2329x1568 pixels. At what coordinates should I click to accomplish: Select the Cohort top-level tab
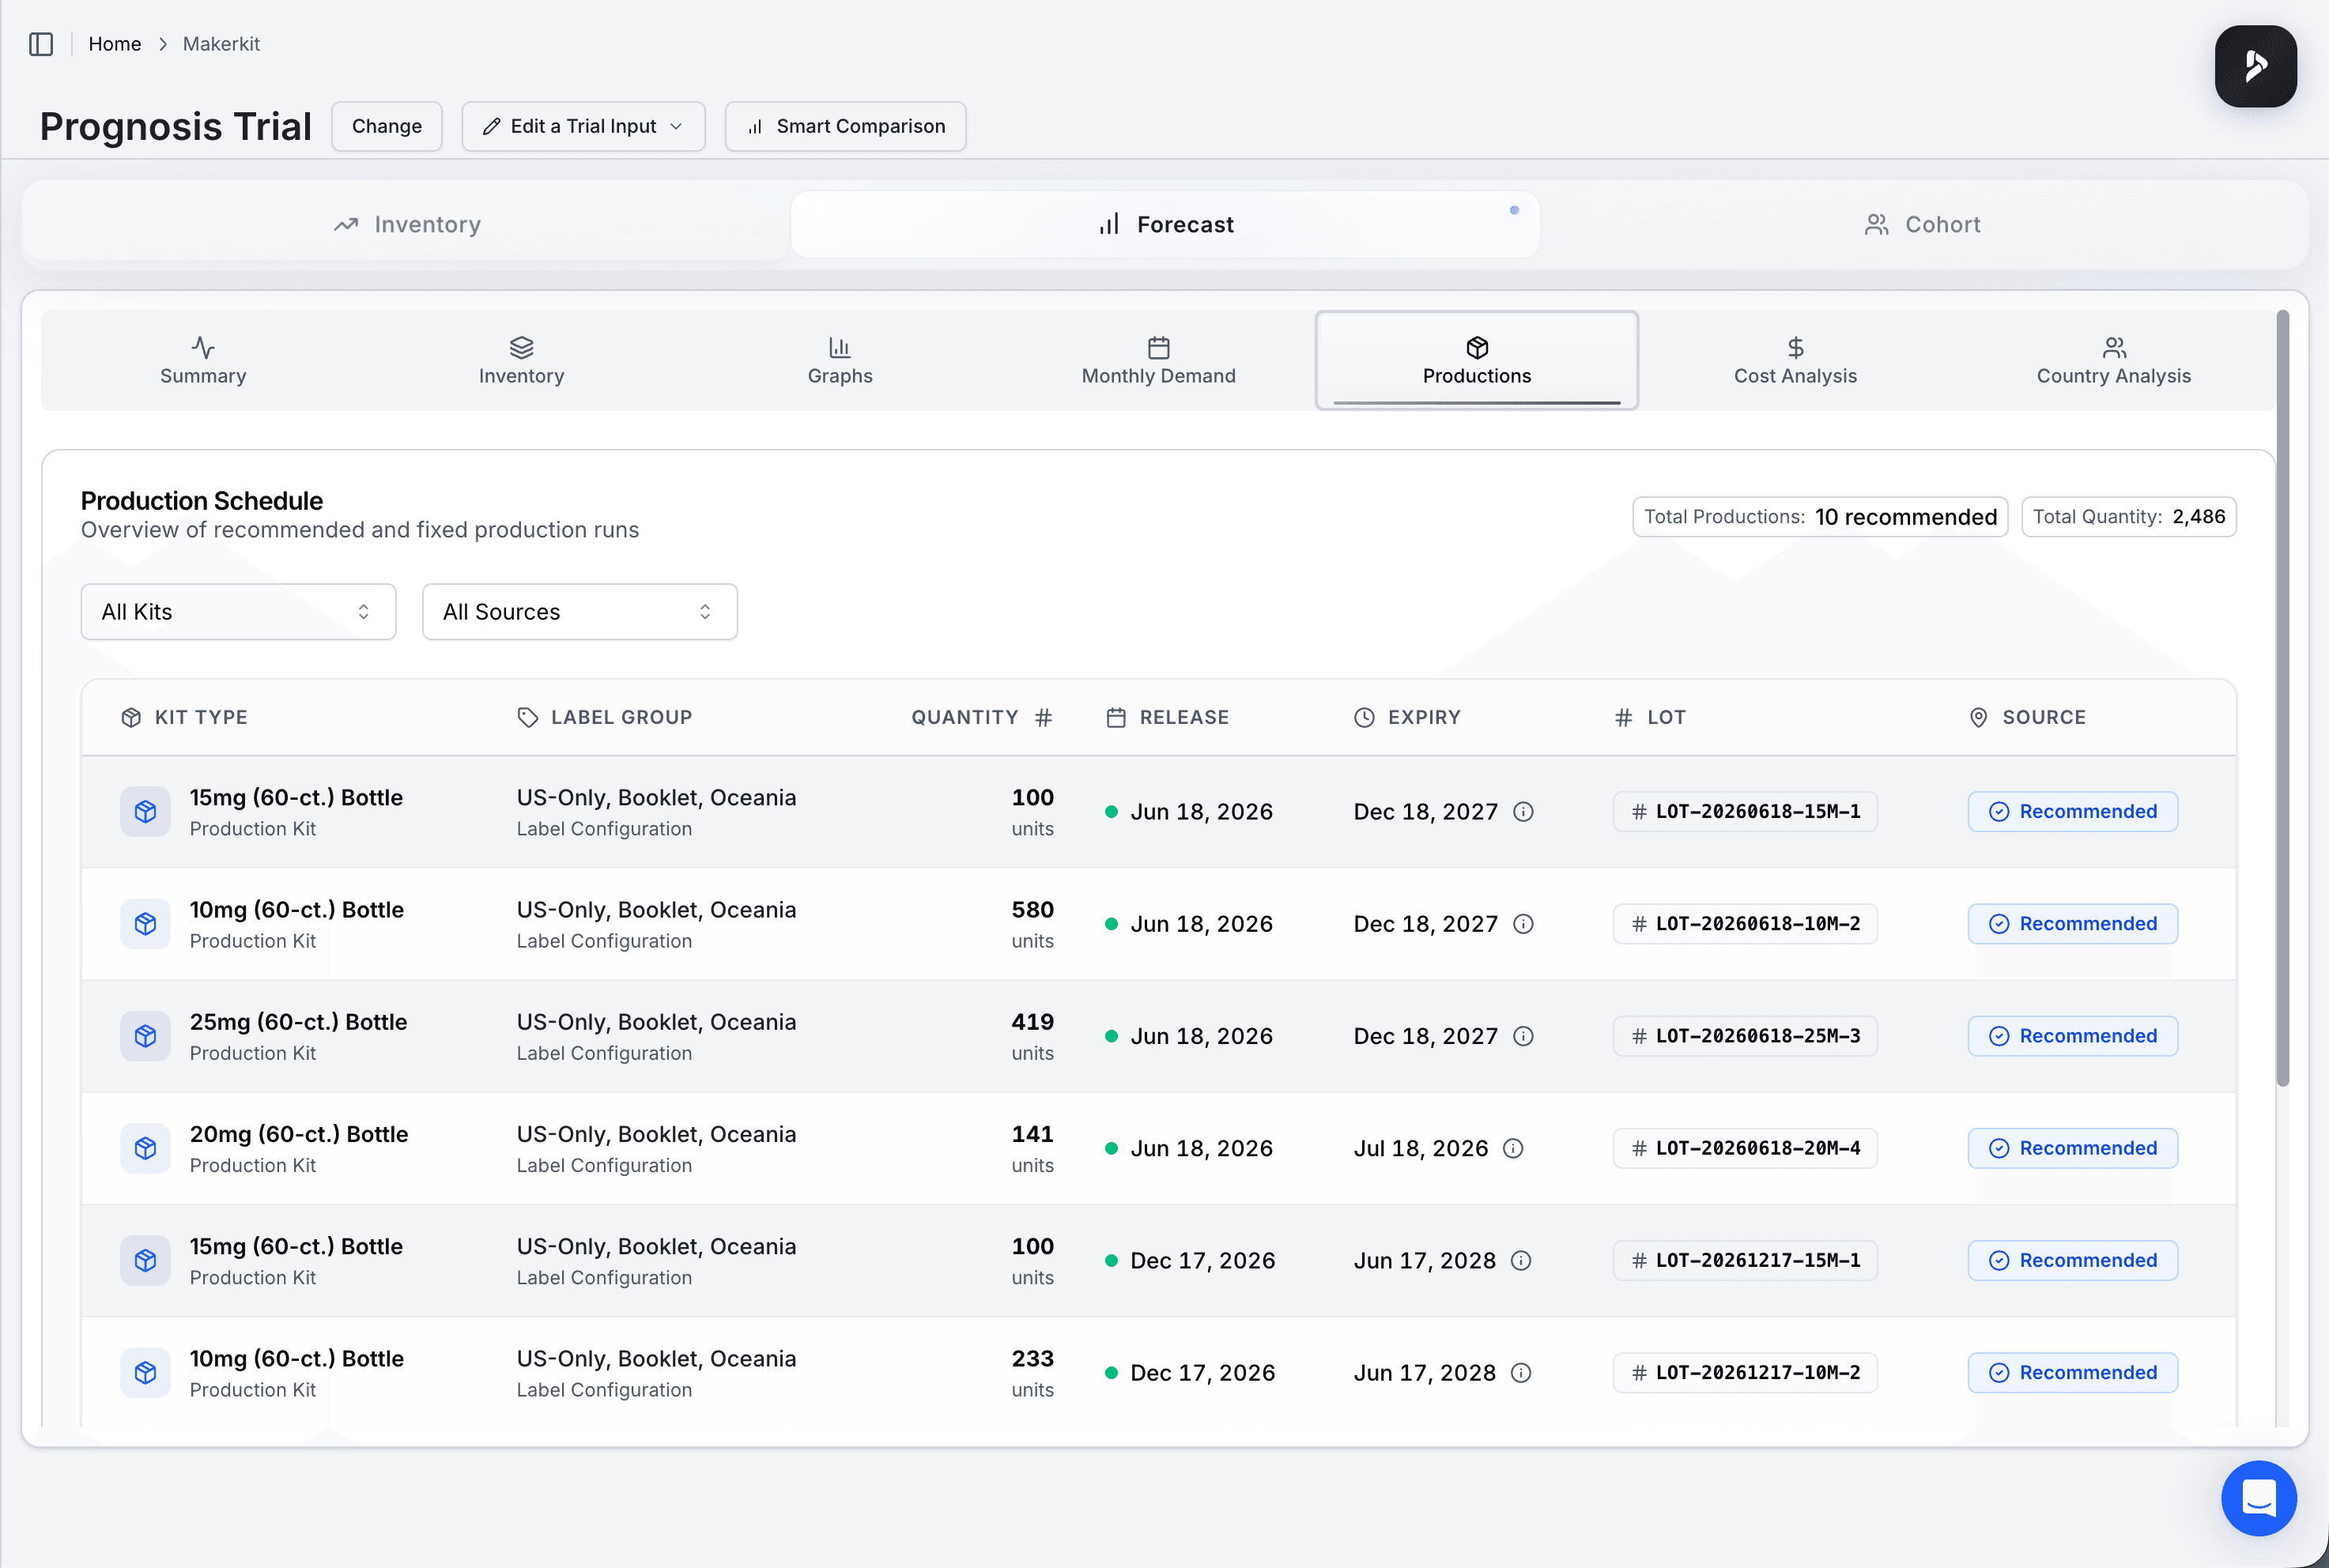[x=1922, y=224]
